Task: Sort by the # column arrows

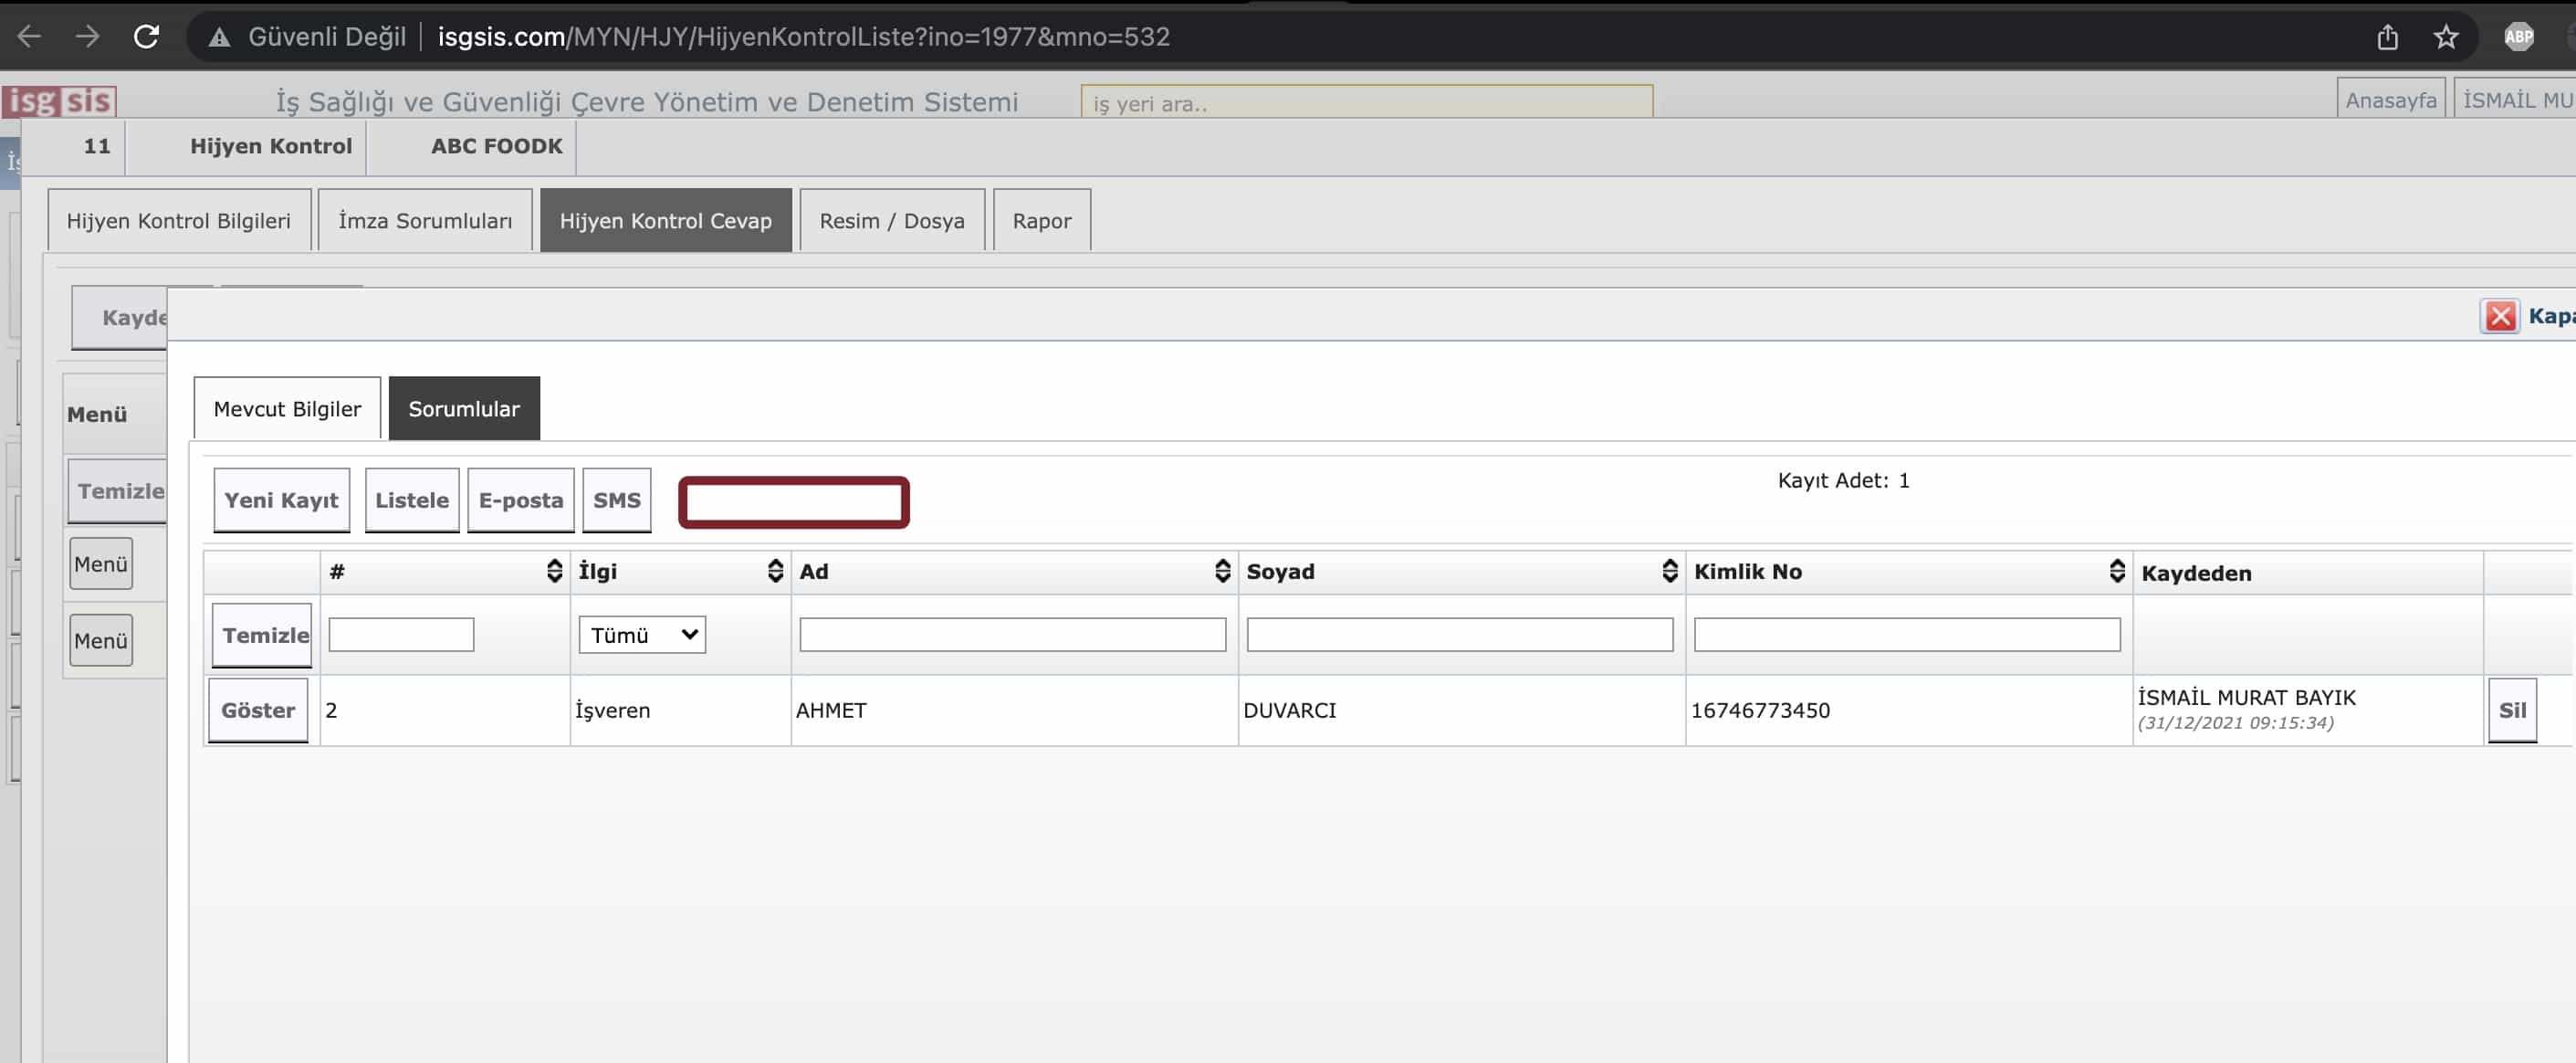Action: pos(554,571)
